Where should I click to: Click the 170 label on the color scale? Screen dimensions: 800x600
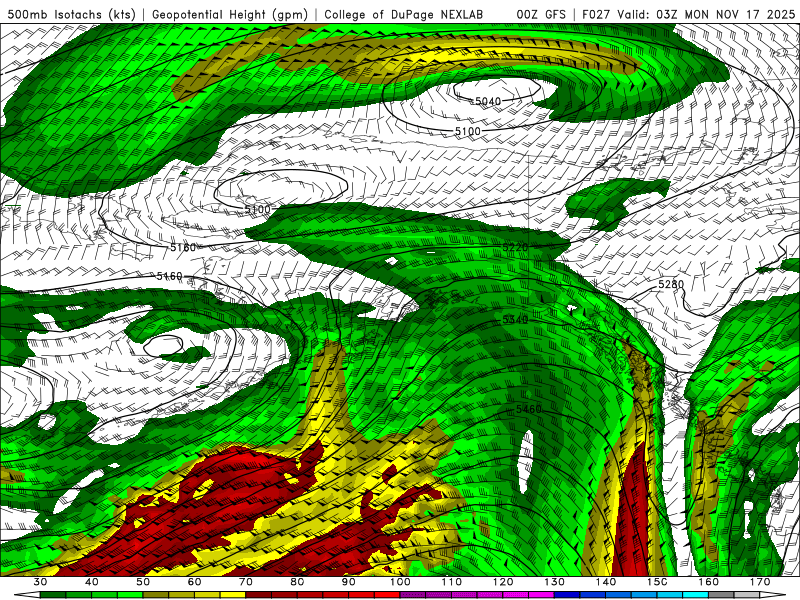(760, 582)
